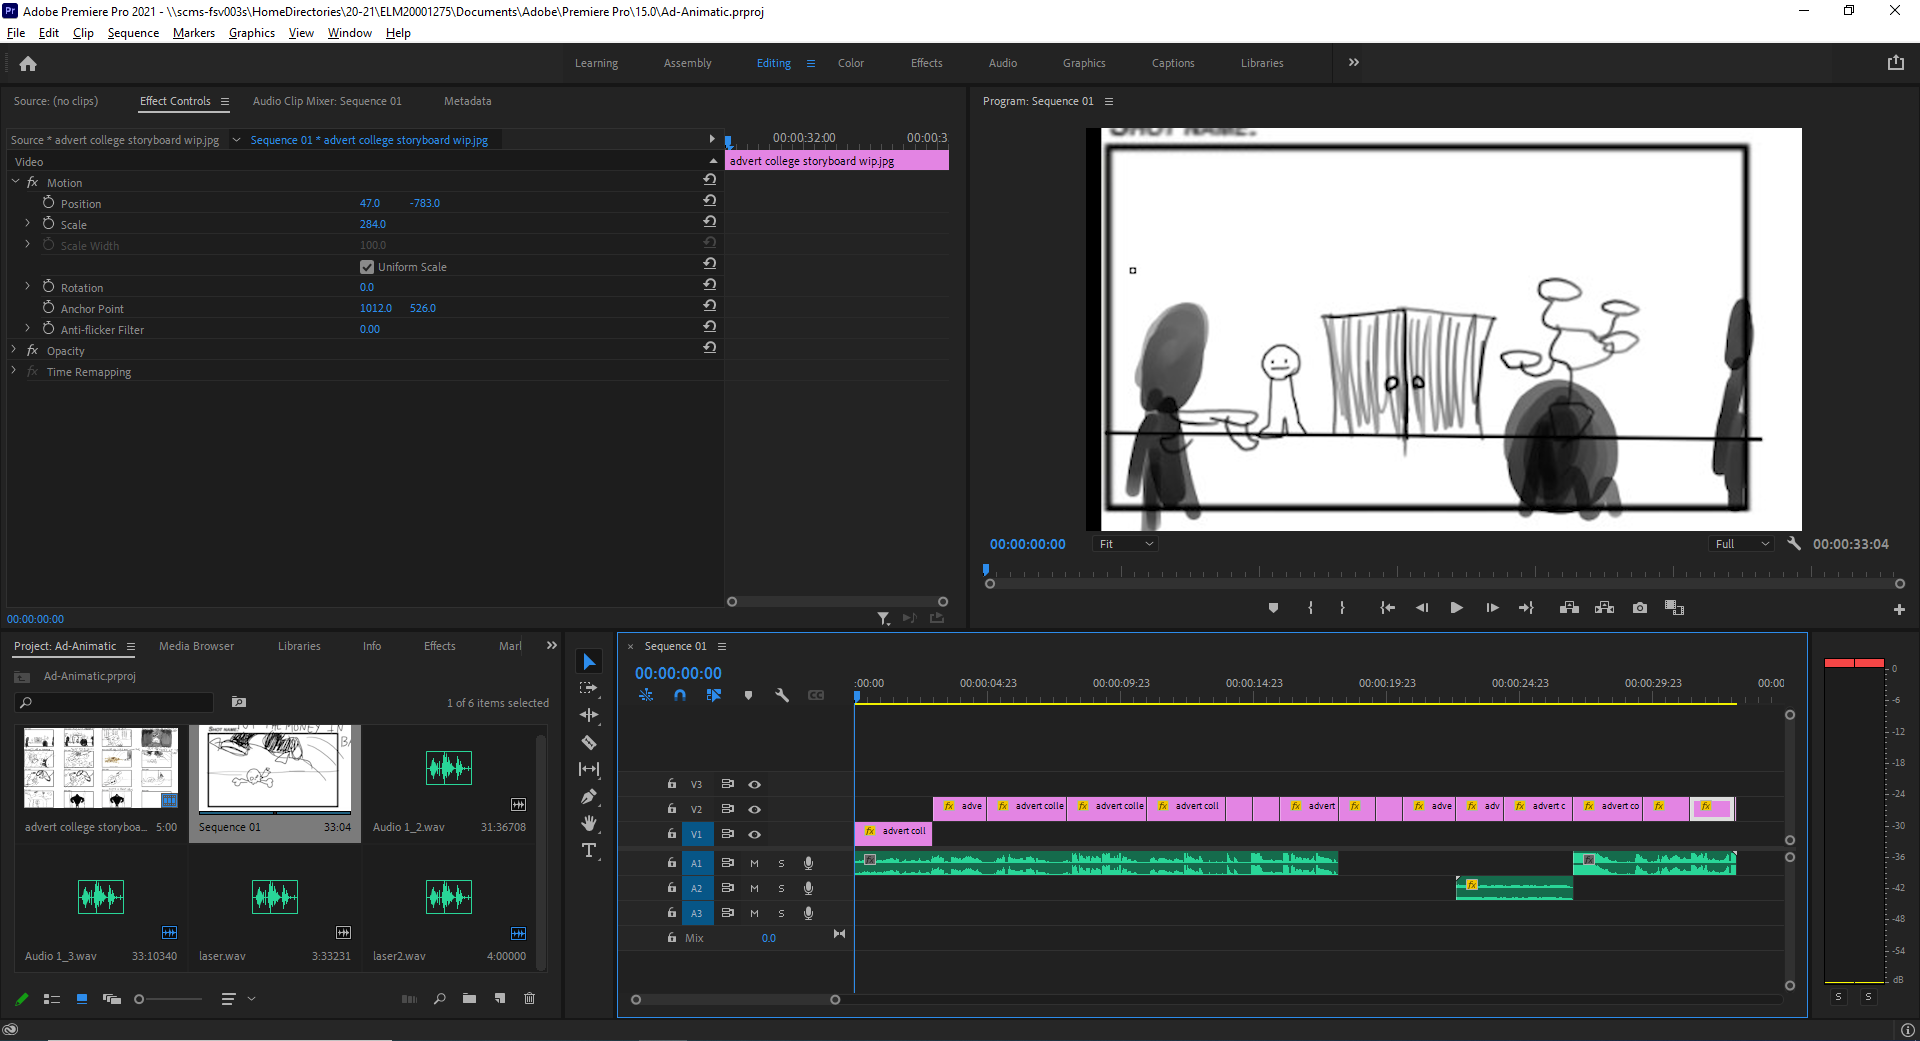
Task: Reset the Scale parameter with its reset arrow
Action: pos(709,222)
